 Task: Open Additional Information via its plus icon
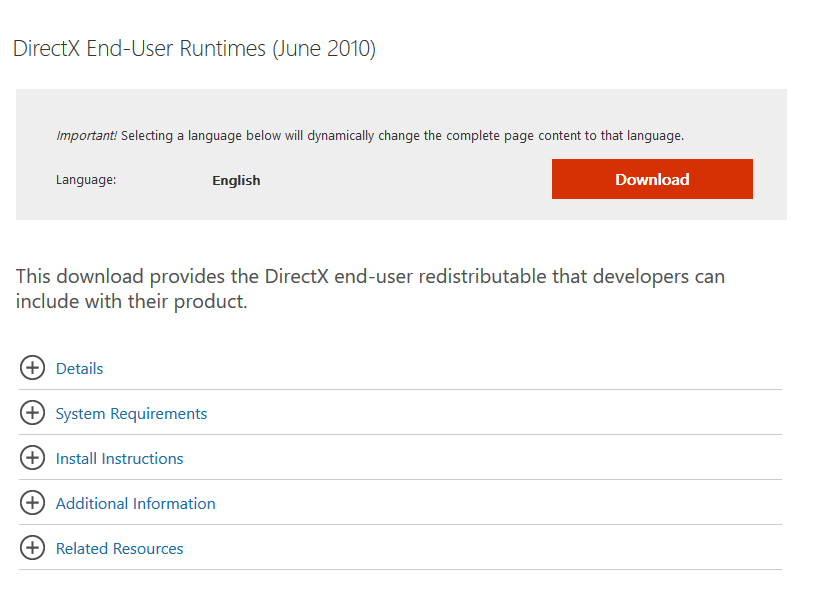tap(32, 503)
